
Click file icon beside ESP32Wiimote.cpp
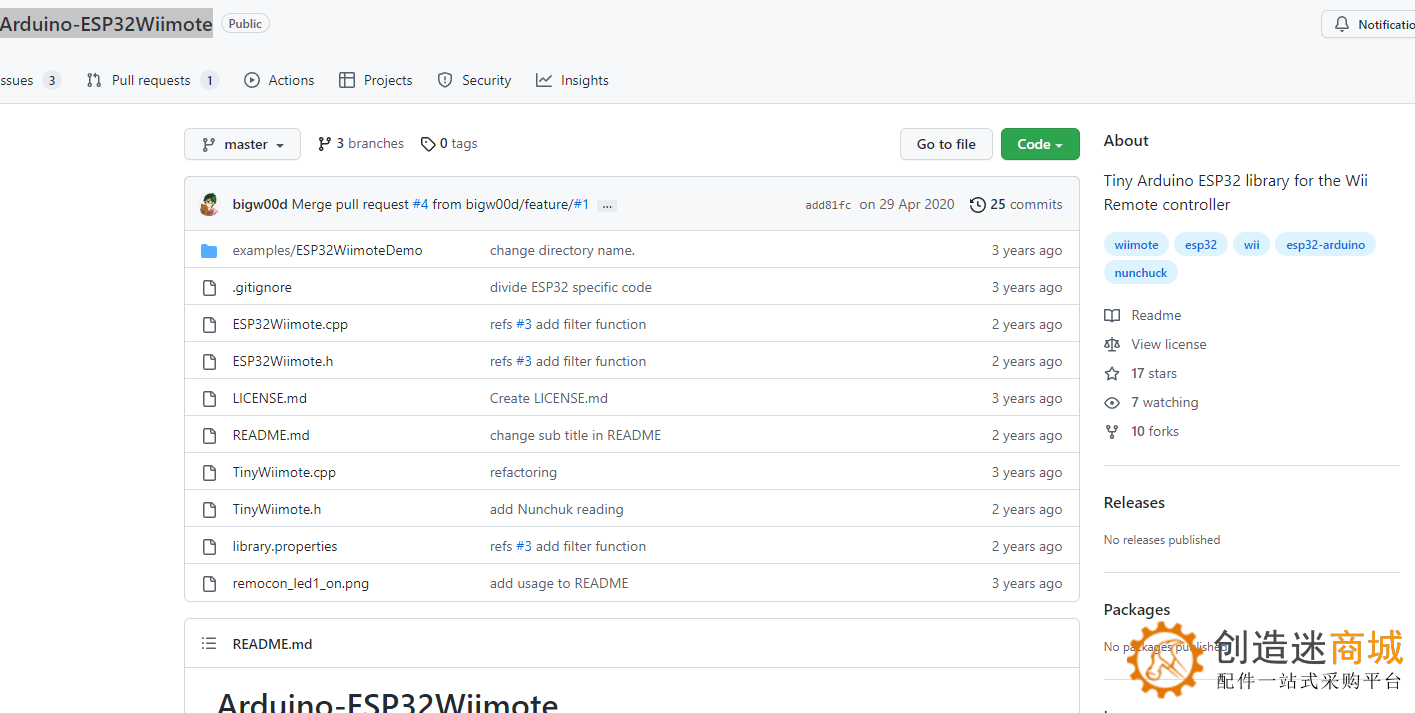point(209,324)
